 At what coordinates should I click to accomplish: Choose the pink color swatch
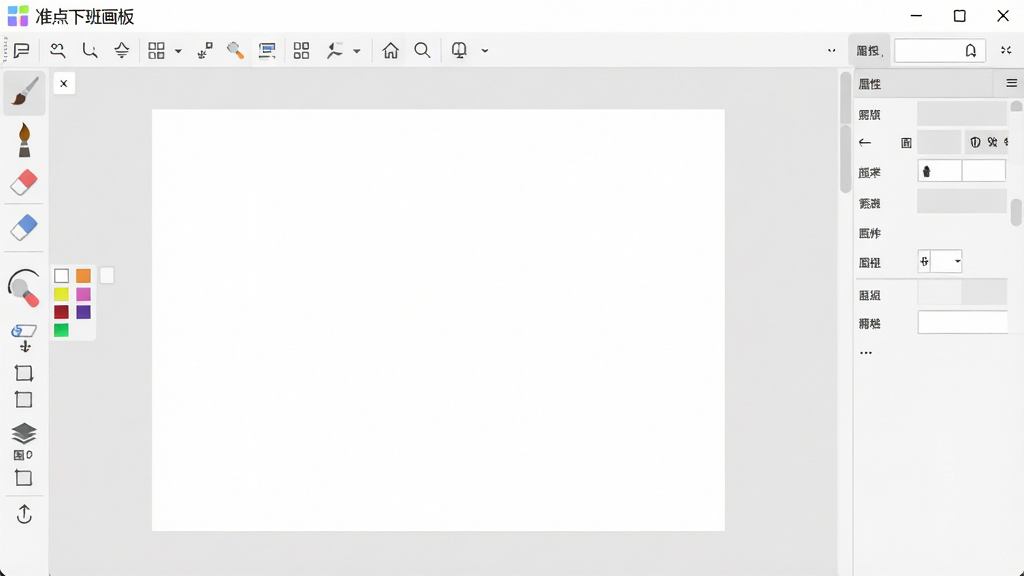click(83, 294)
